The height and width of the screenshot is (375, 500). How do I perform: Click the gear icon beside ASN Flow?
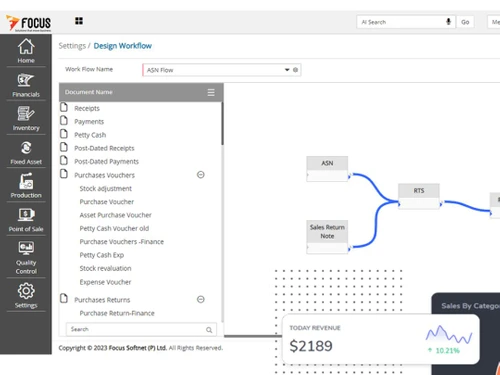click(295, 70)
